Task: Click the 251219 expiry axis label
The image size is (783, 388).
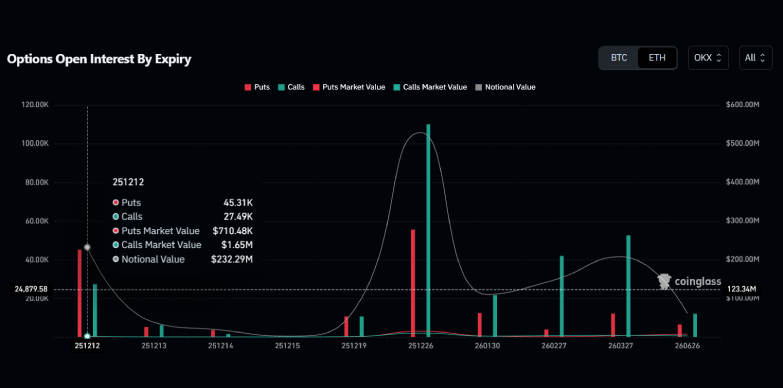Action: point(354,346)
